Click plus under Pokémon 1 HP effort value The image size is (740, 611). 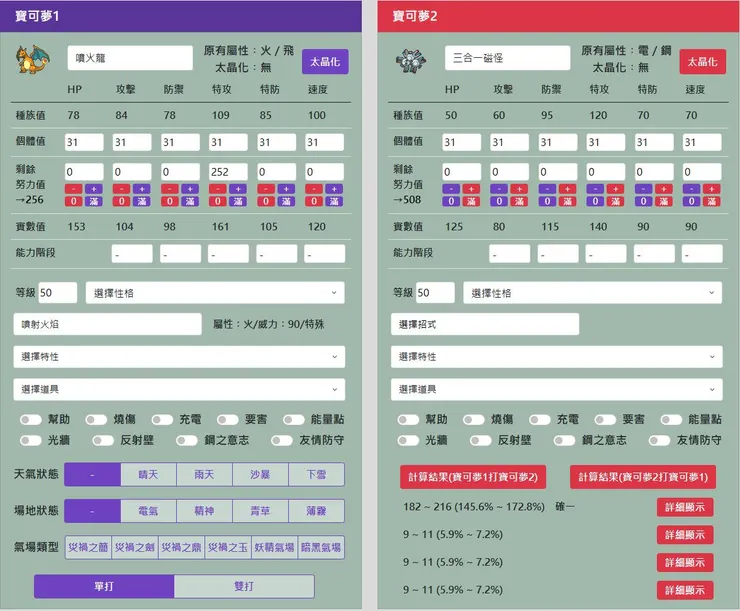point(93,189)
